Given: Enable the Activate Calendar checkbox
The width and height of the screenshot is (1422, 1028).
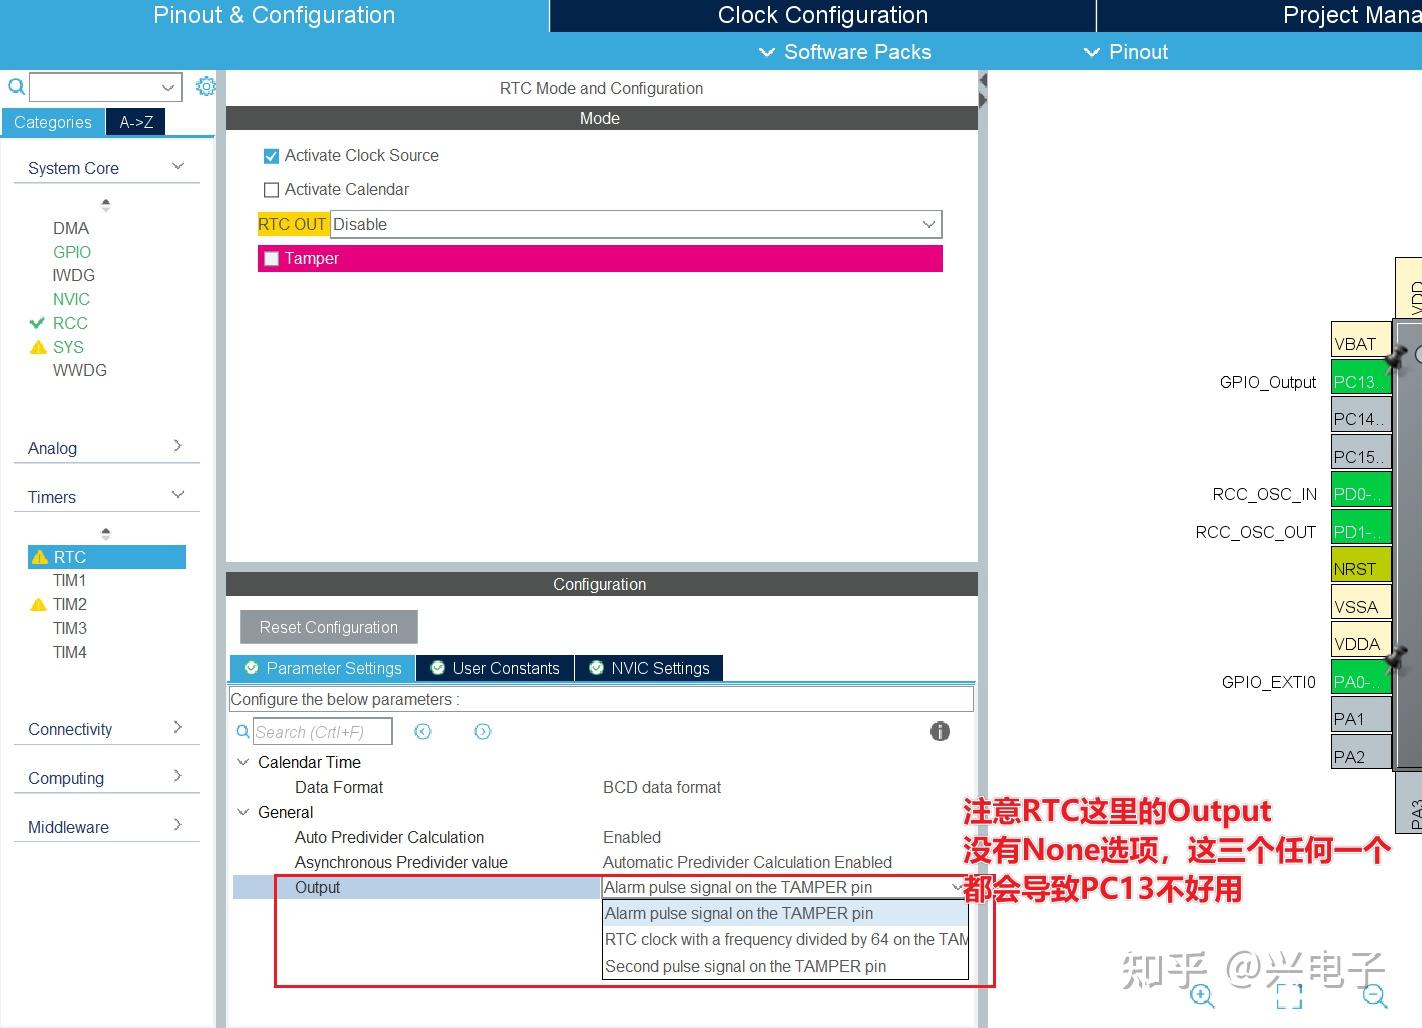Looking at the screenshot, I should tap(271, 190).
